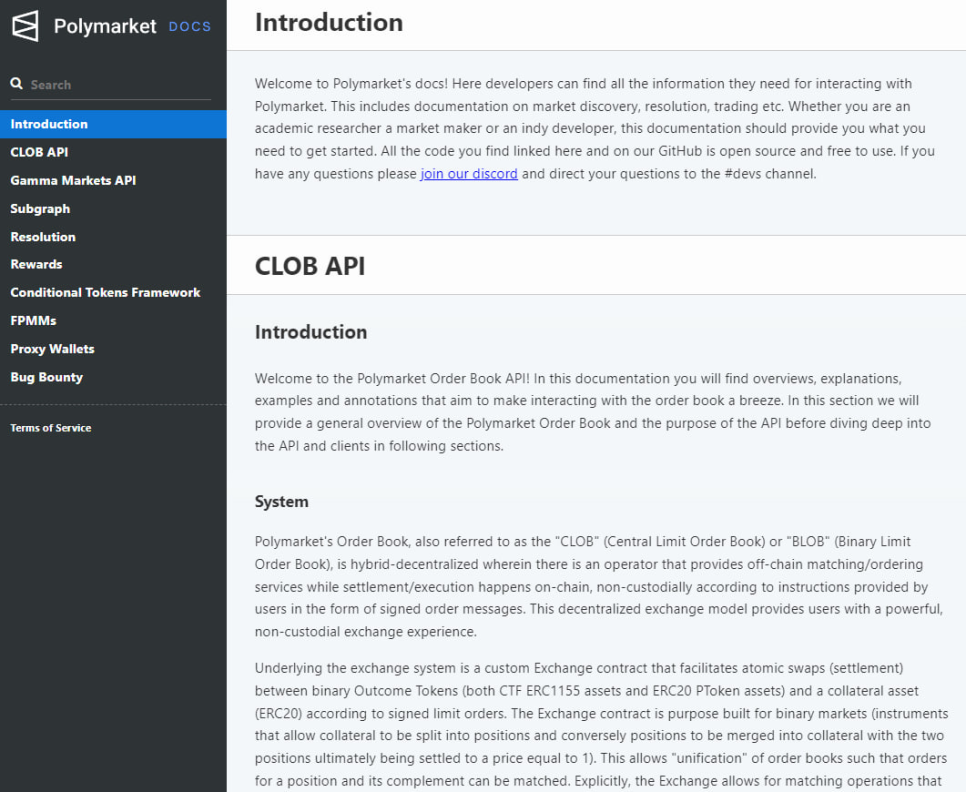
Task: Open Bug Bounty section
Action: [x=113, y=378]
